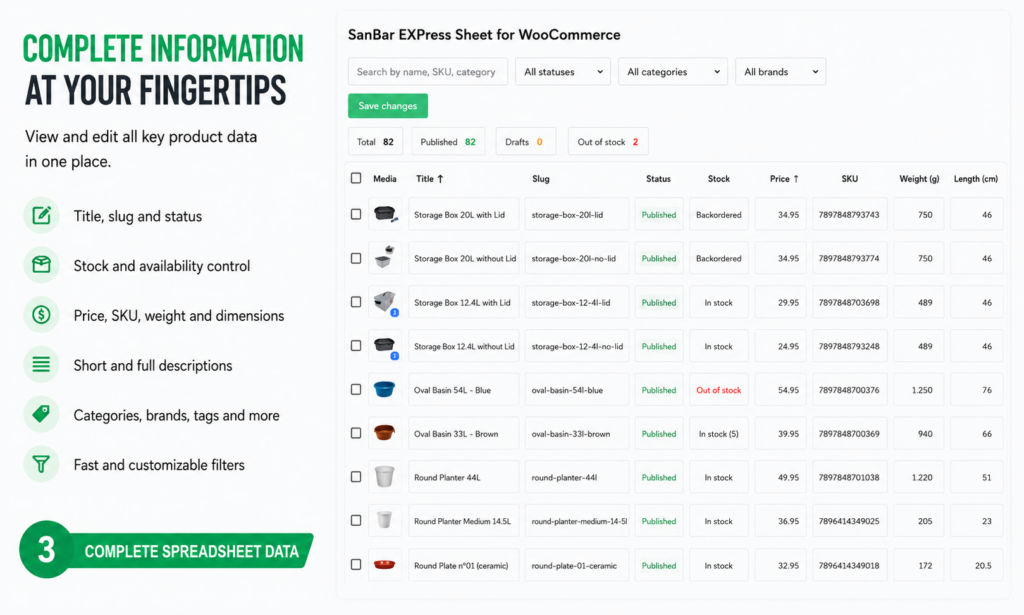This screenshot has width=1024, height=615.
Task: Click the funnel icon beside Fast and customizable filters
Action: click(41, 464)
